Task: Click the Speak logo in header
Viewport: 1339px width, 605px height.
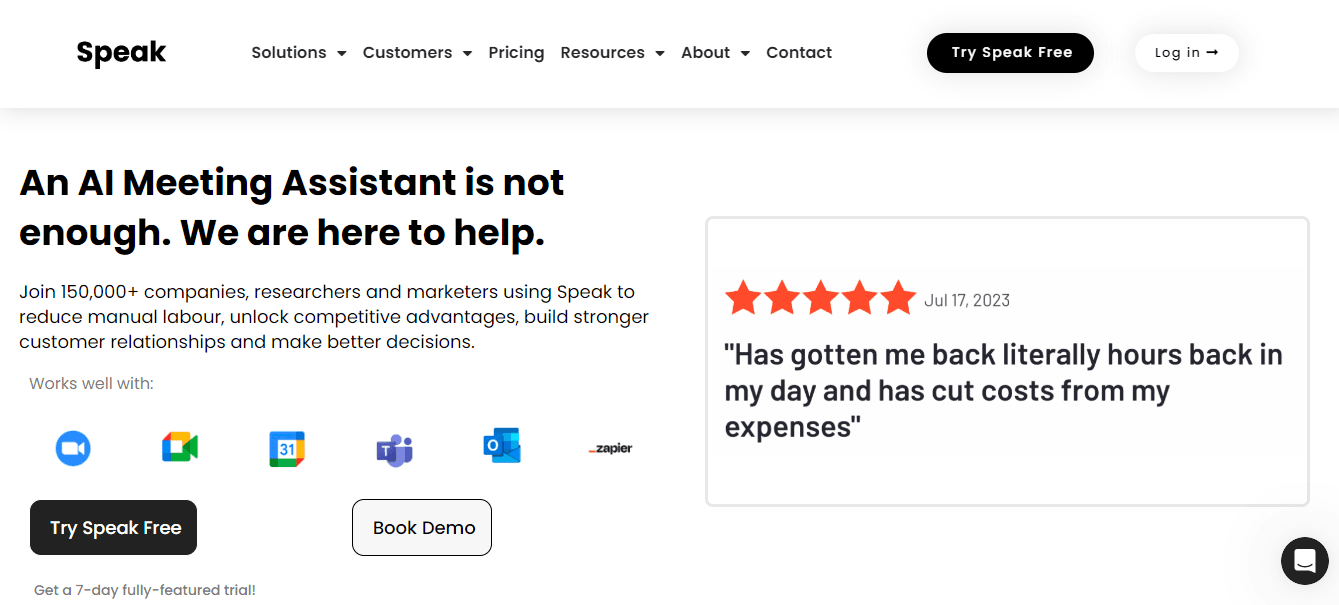Action: pos(121,53)
